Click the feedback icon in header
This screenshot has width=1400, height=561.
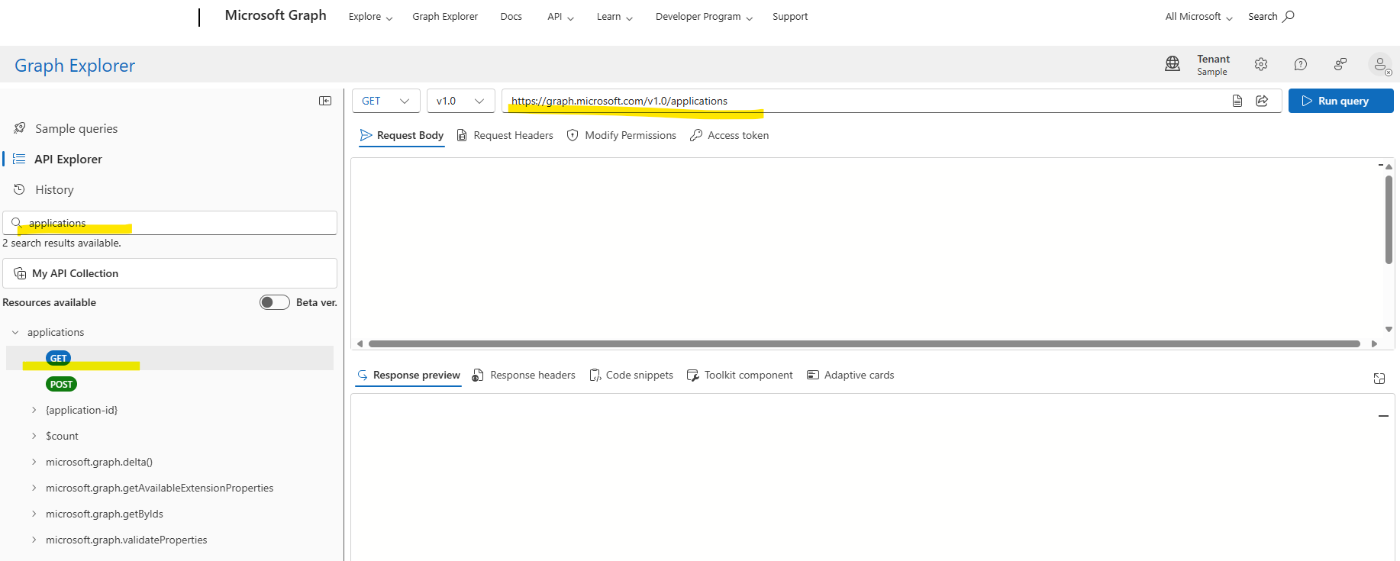(x=1340, y=64)
